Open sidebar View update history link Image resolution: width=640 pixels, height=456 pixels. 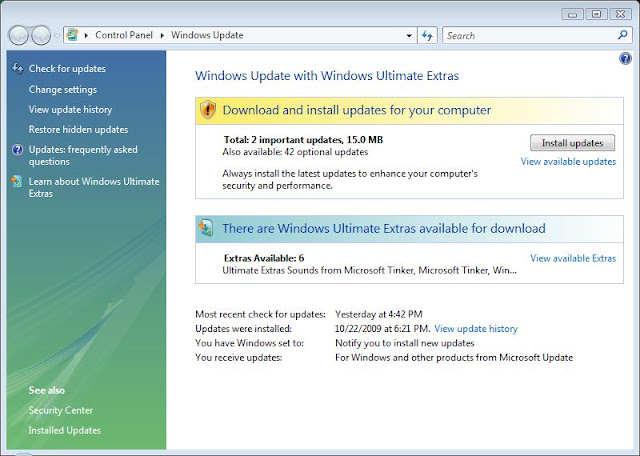click(70, 109)
